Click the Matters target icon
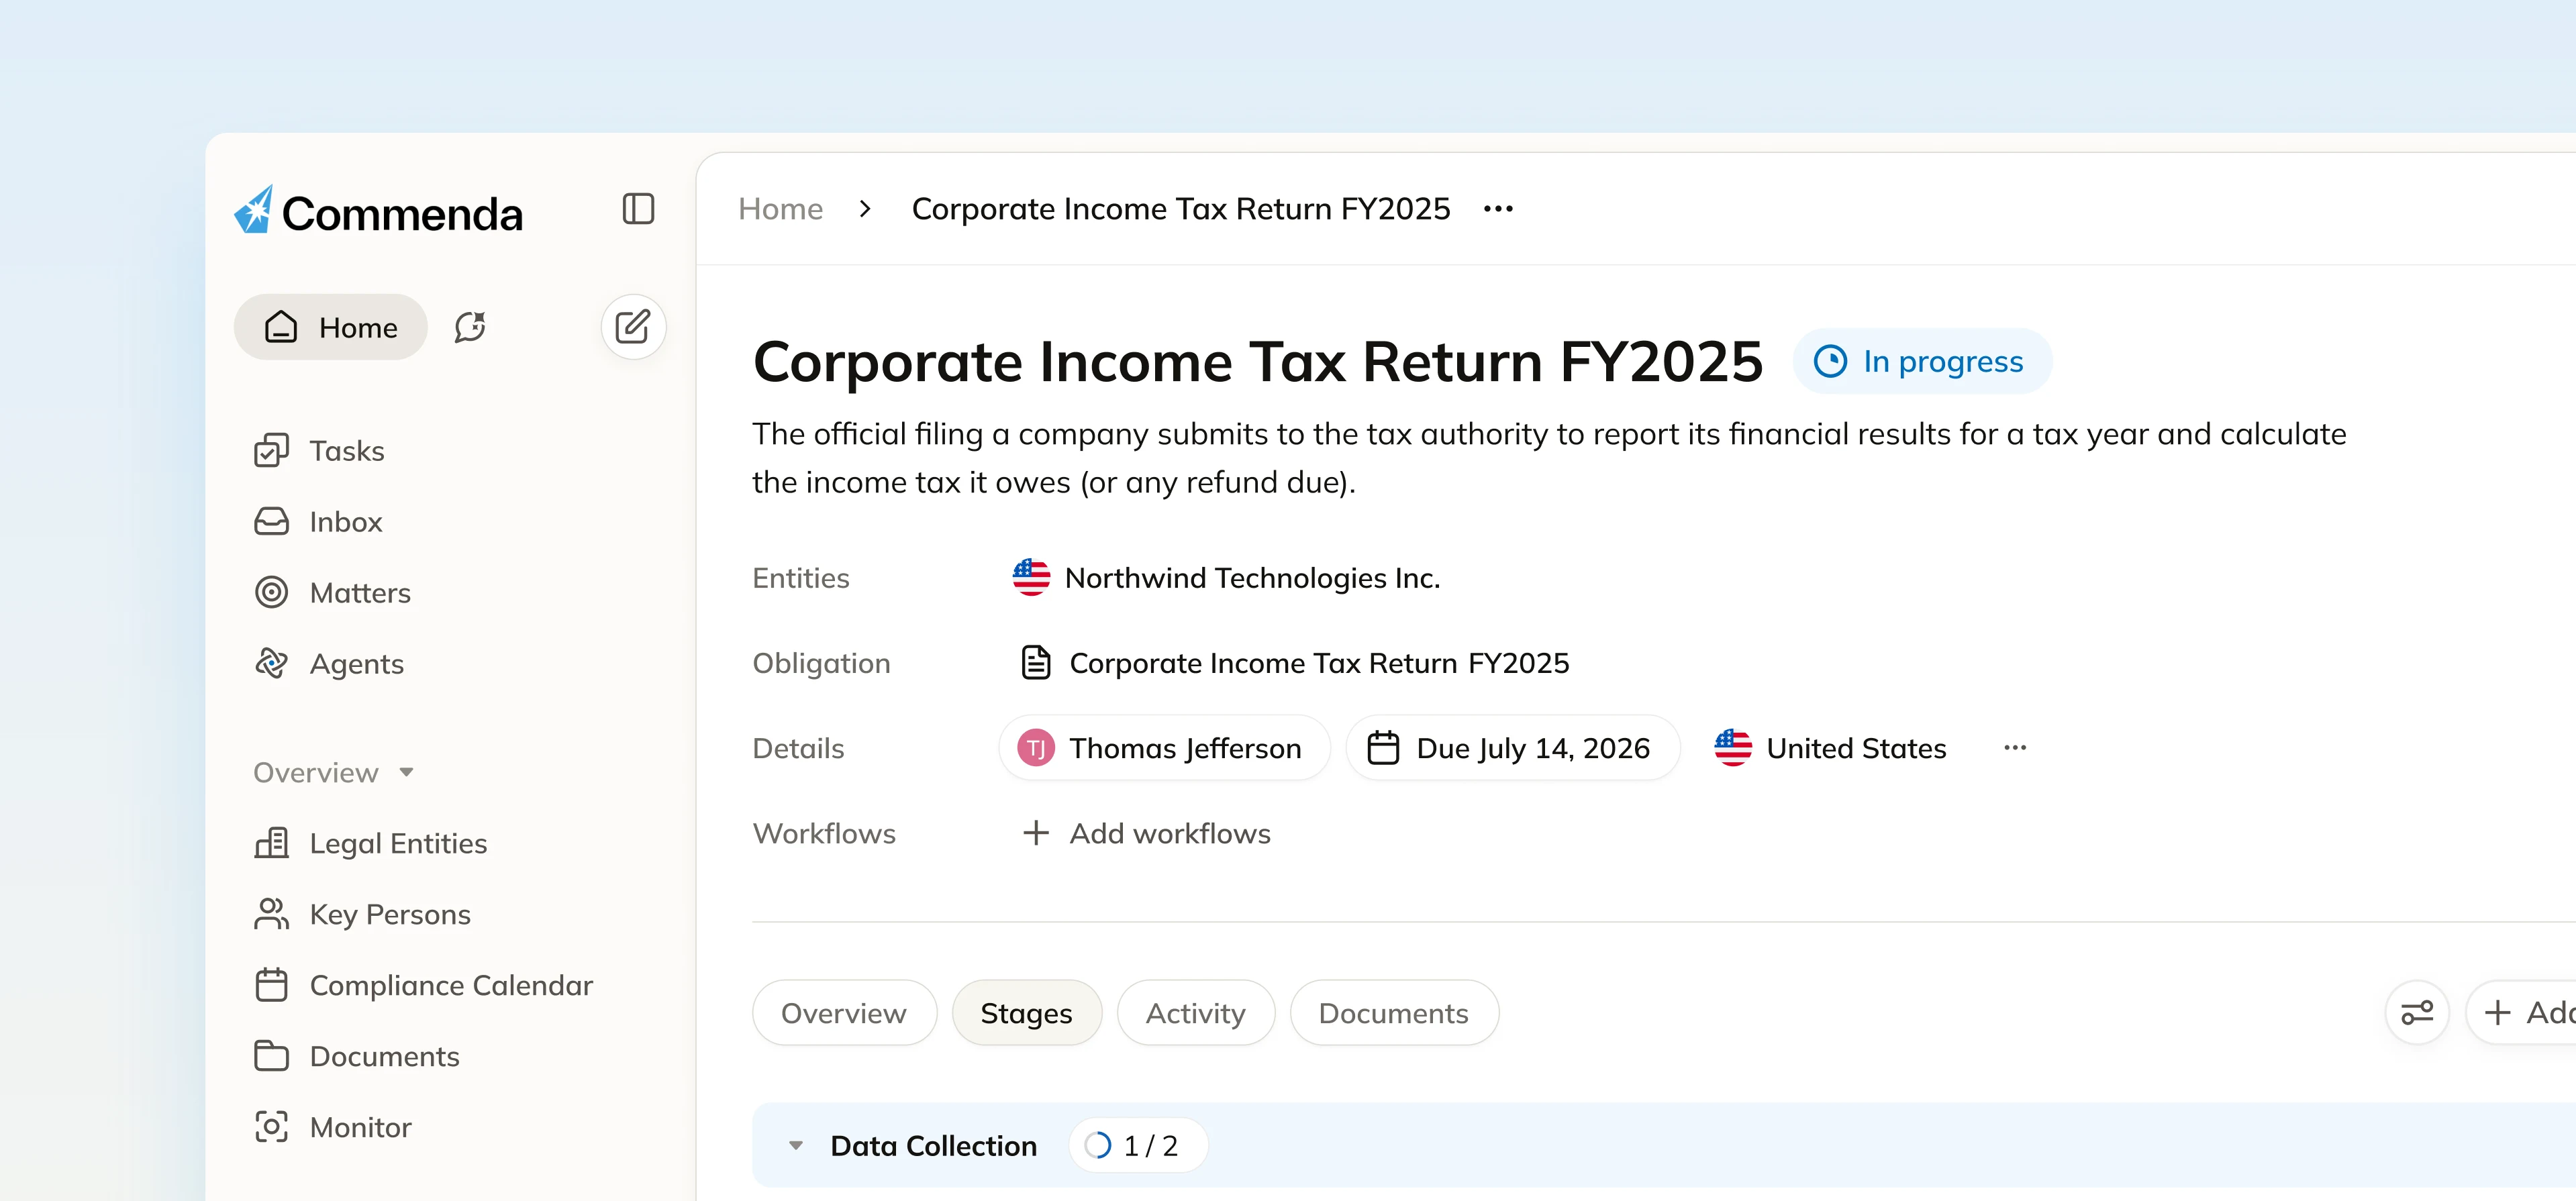The width and height of the screenshot is (2576, 1201). [x=271, y=593]
